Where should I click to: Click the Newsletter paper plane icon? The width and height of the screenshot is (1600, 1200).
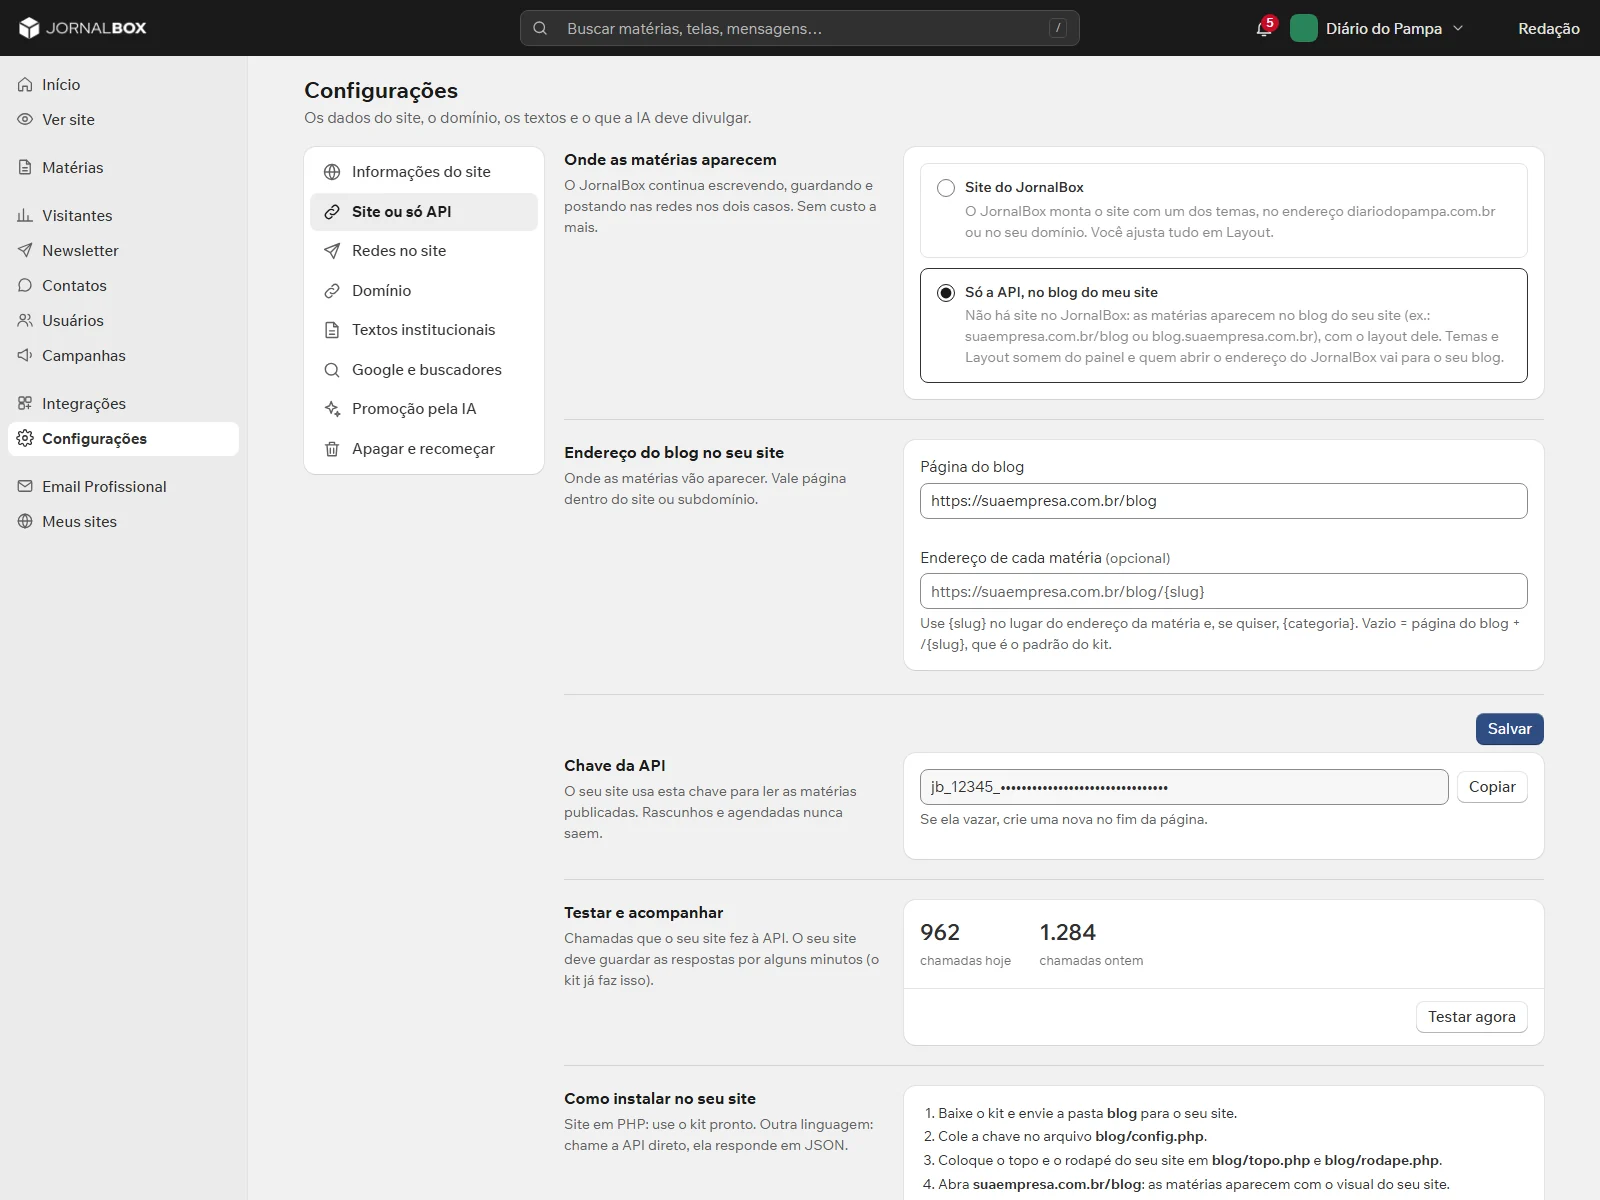(25, 251)
